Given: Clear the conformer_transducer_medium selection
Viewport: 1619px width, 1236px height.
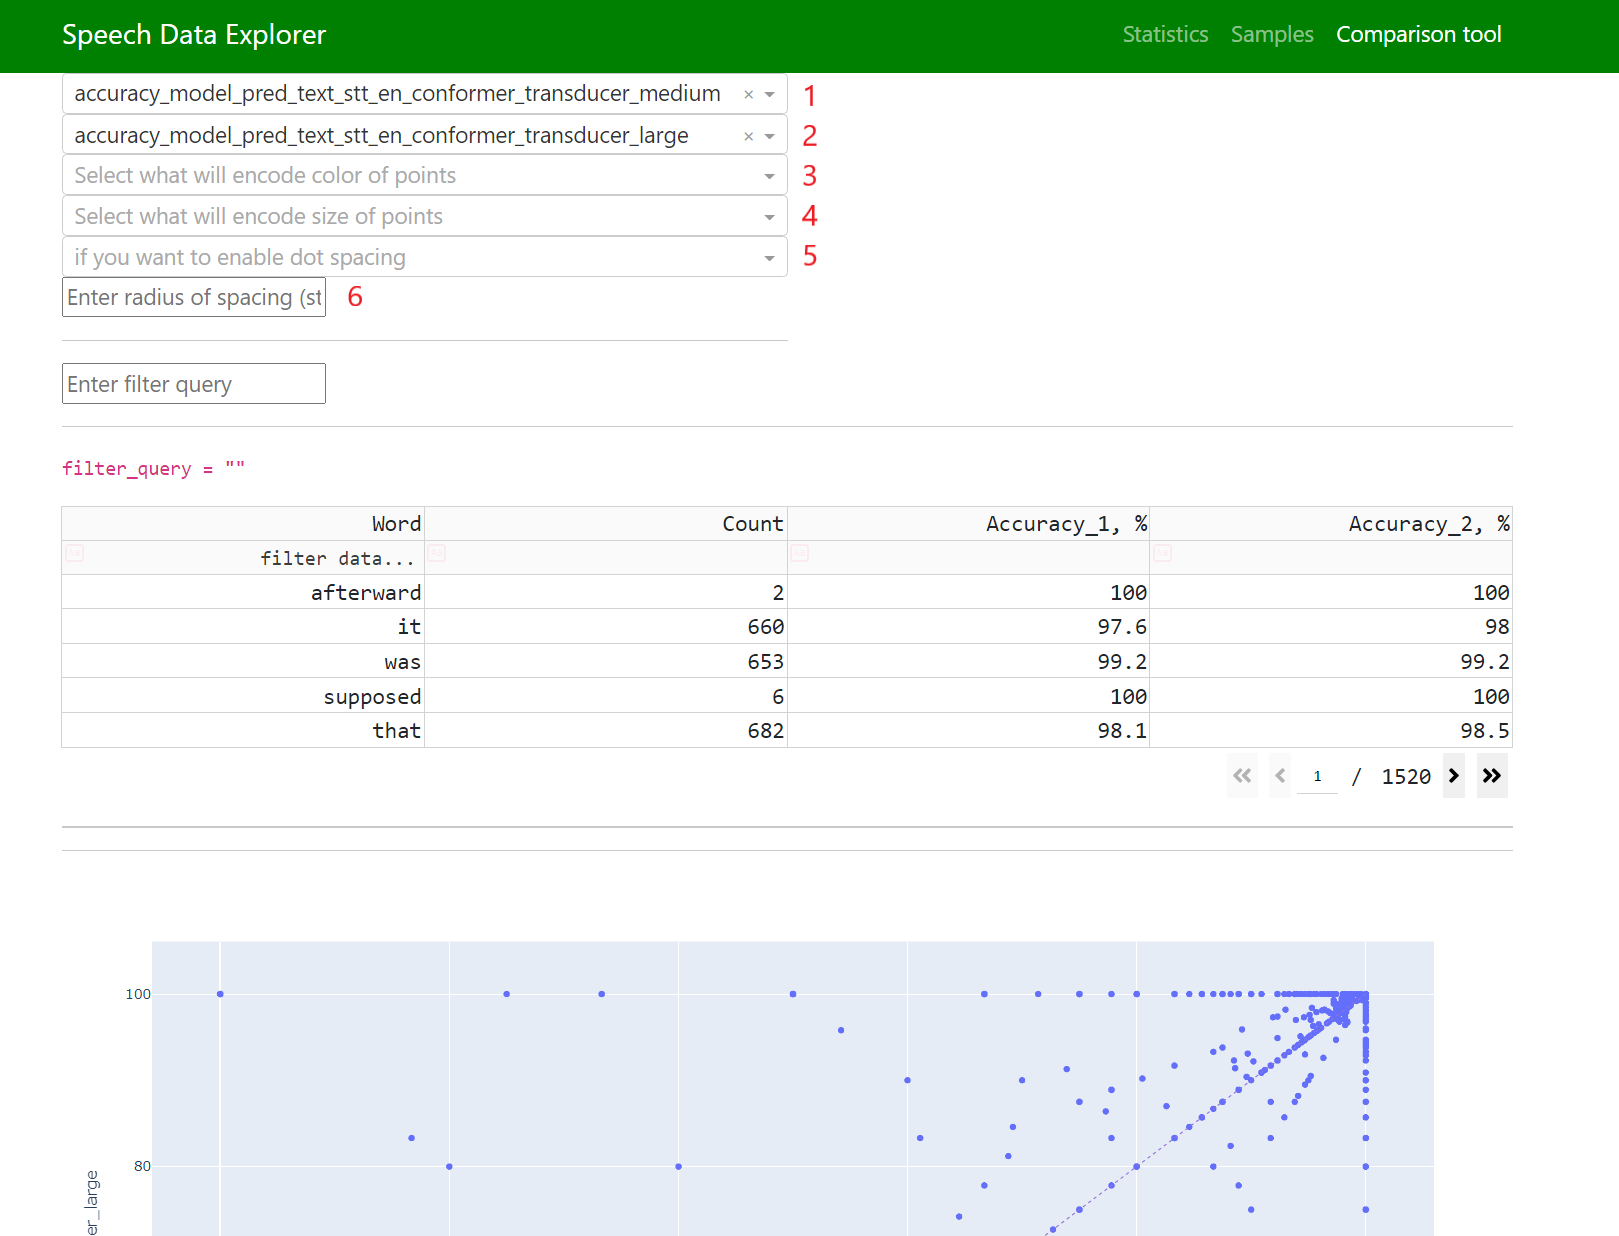Looking at the screenshot, I should click(x=748, y=95).
